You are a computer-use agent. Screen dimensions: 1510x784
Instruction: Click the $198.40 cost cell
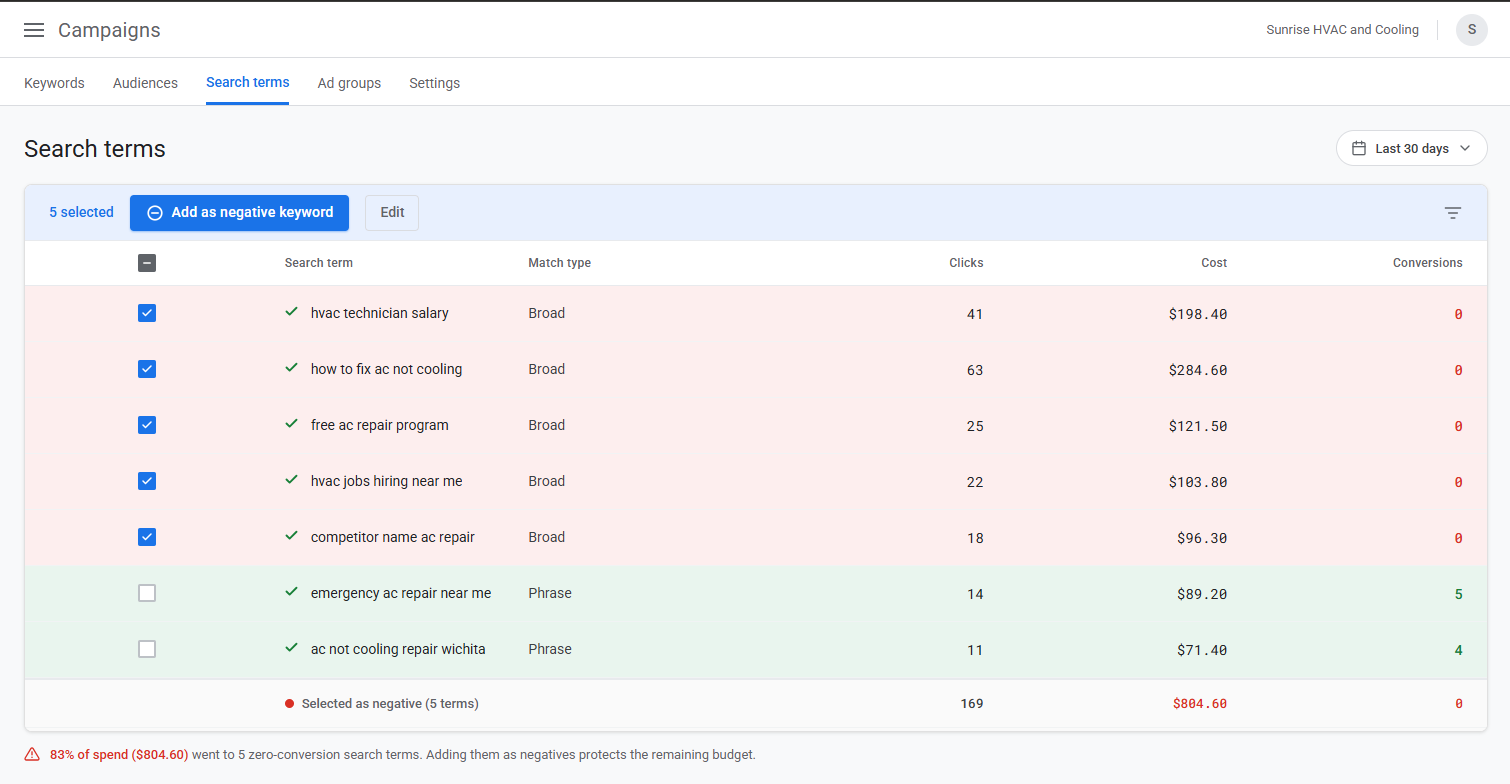[1197, 314]
